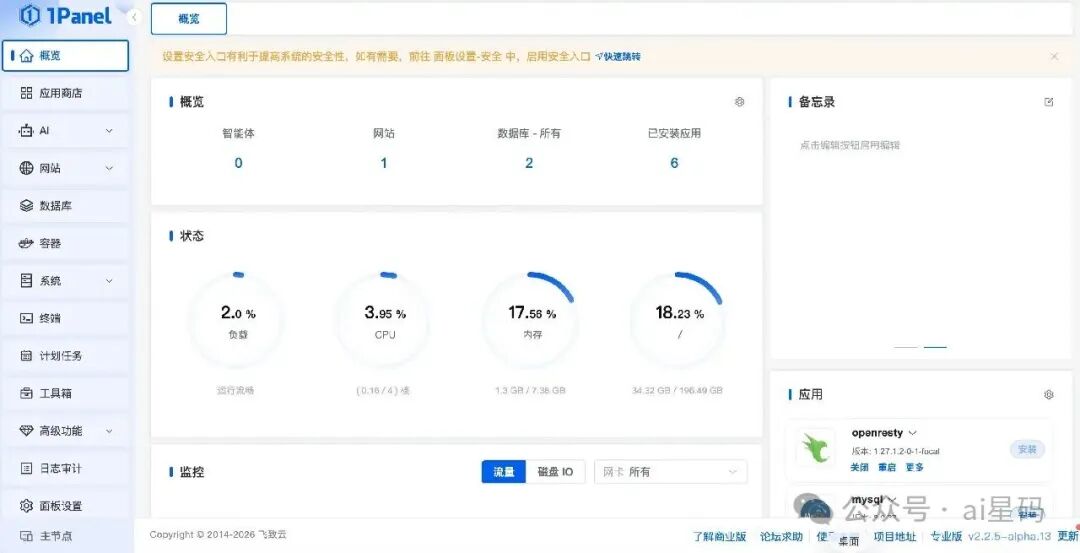Click the openresty app logo
The height and width of the screenshot is (553, 1080).
pos(815,448)
